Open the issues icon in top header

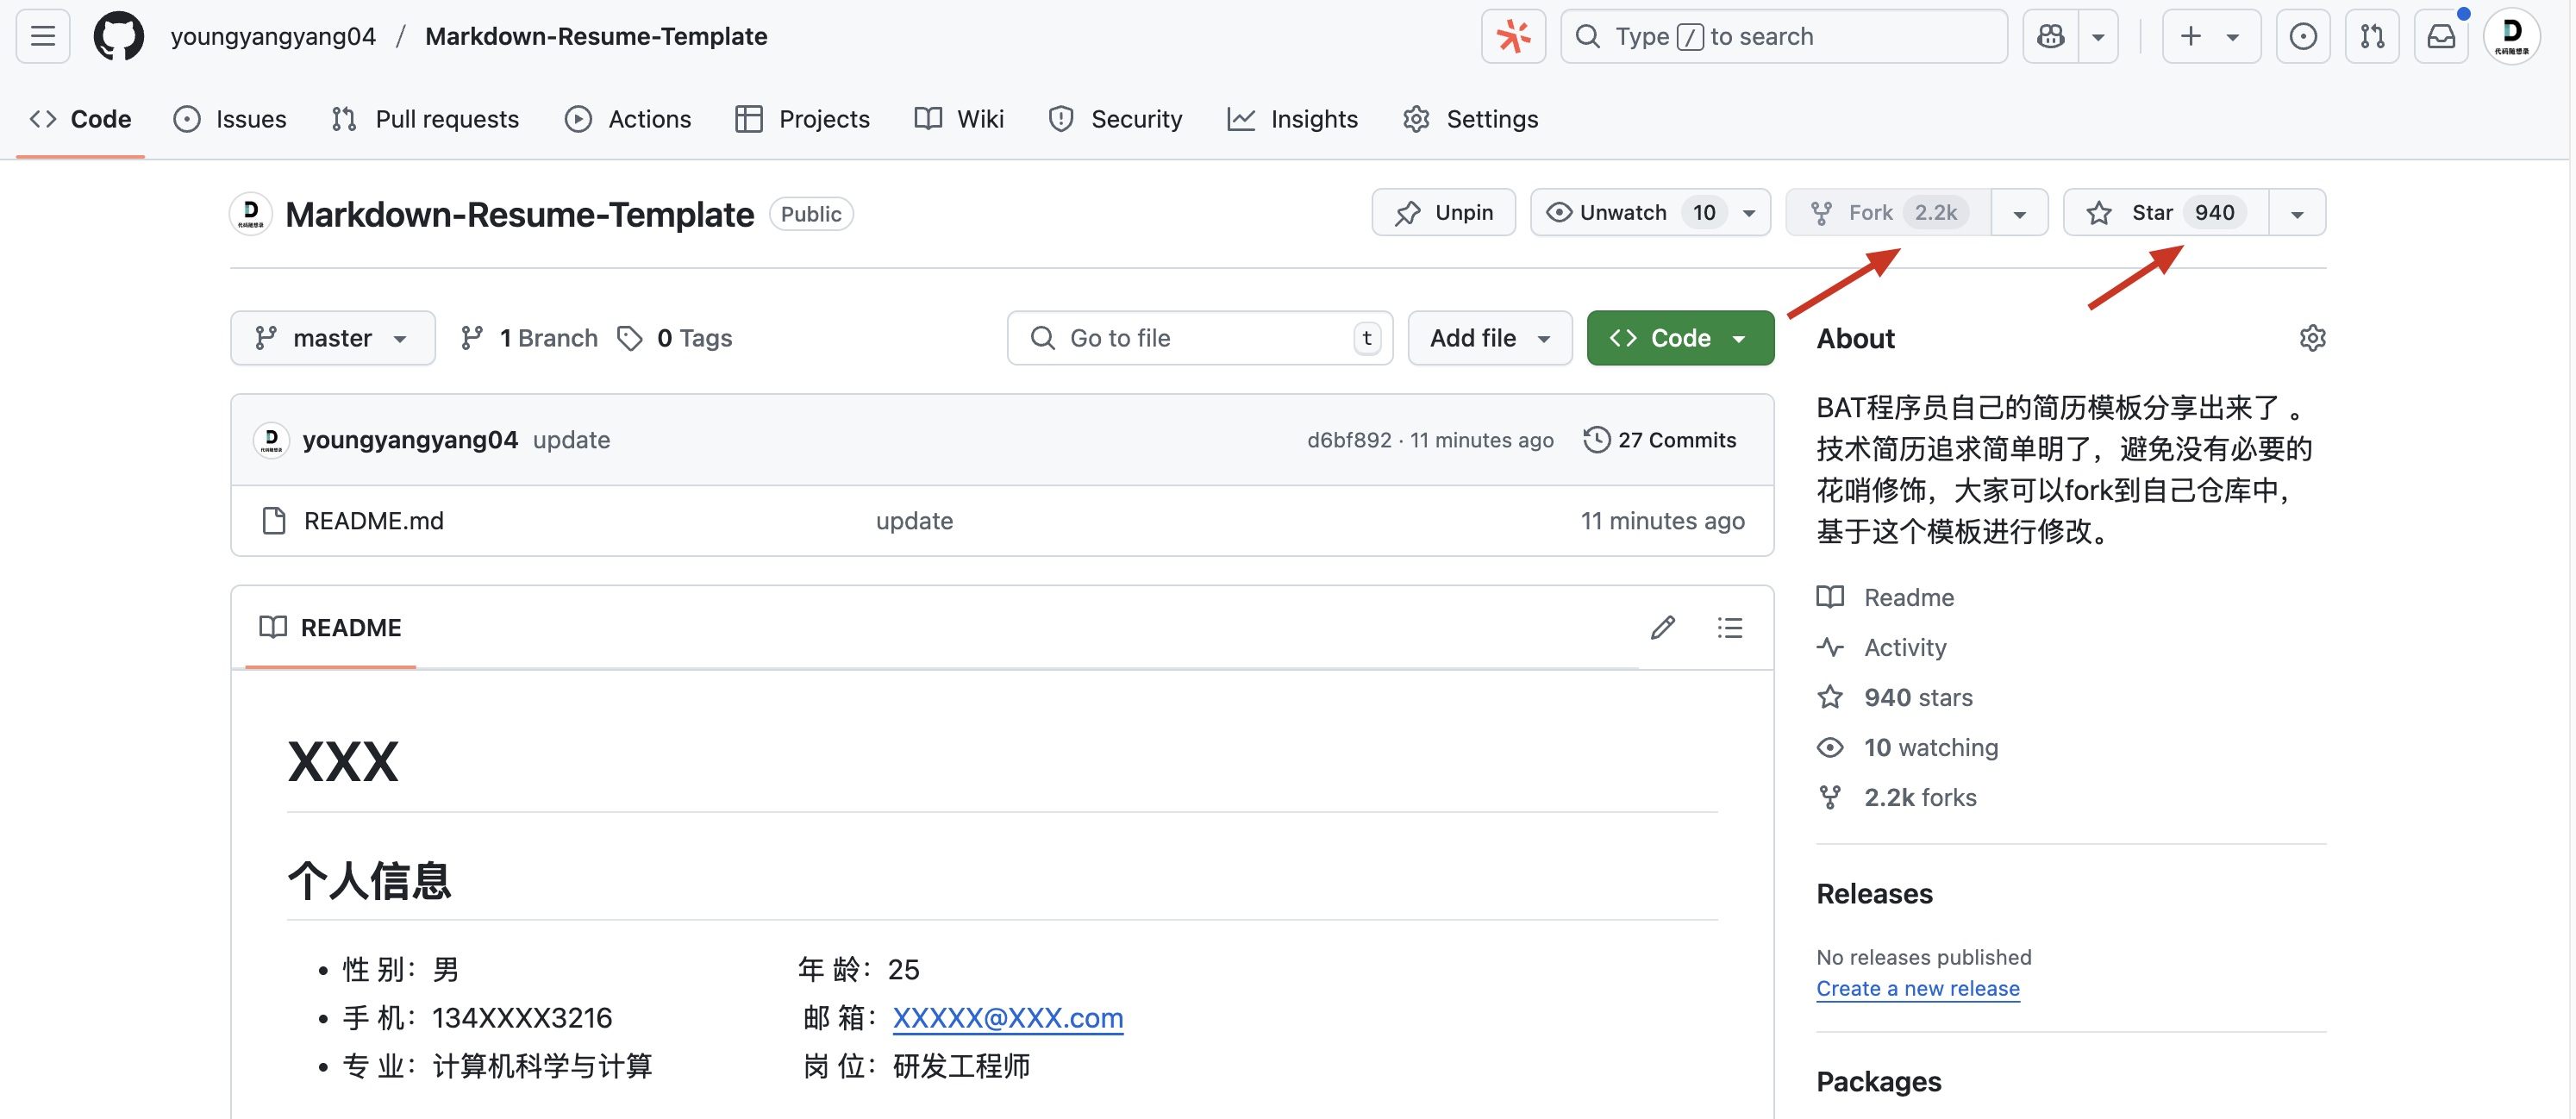tap(2302, 36)
